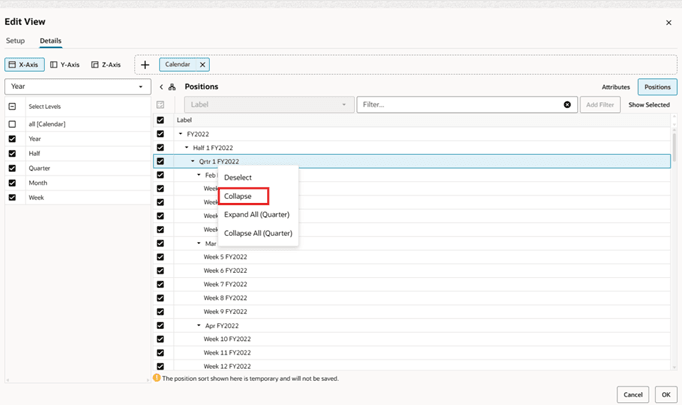This screenshot has height=405, width=682.
Task: Click the hierarchy icon beside Positions
Action: (x=172, y=87)
